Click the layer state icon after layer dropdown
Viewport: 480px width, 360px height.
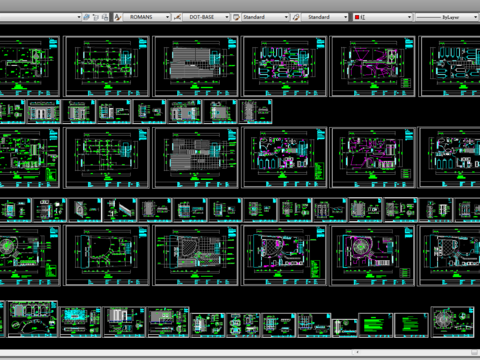click(87, 17)
